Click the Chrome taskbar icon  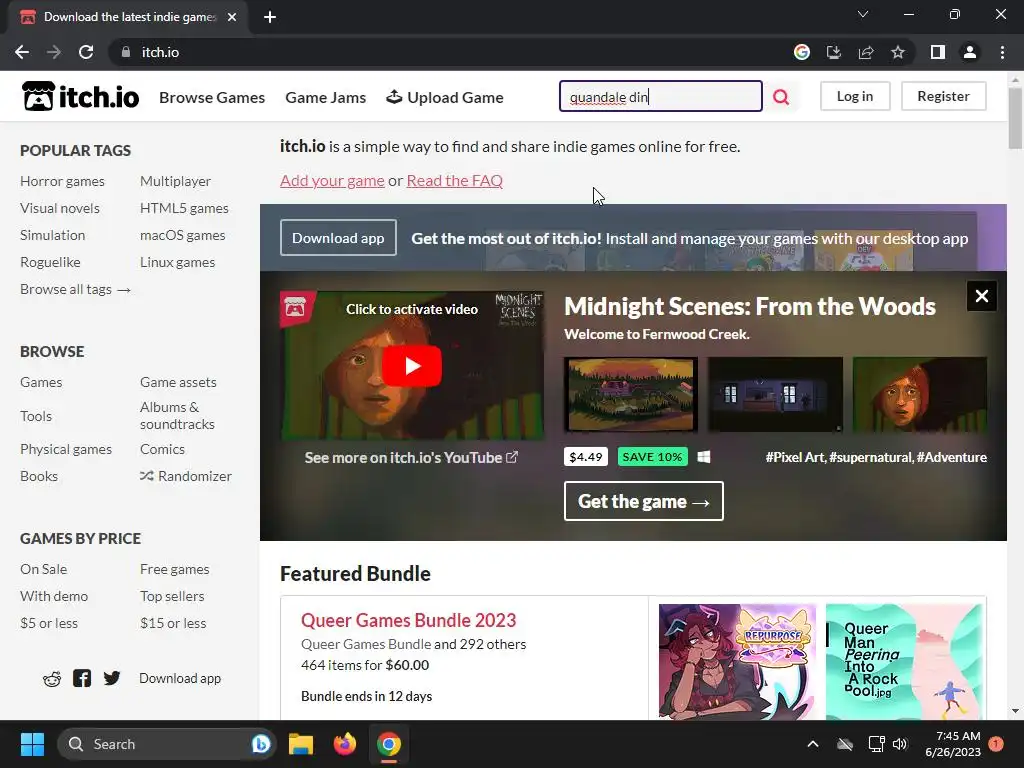(x=389, y=744)
